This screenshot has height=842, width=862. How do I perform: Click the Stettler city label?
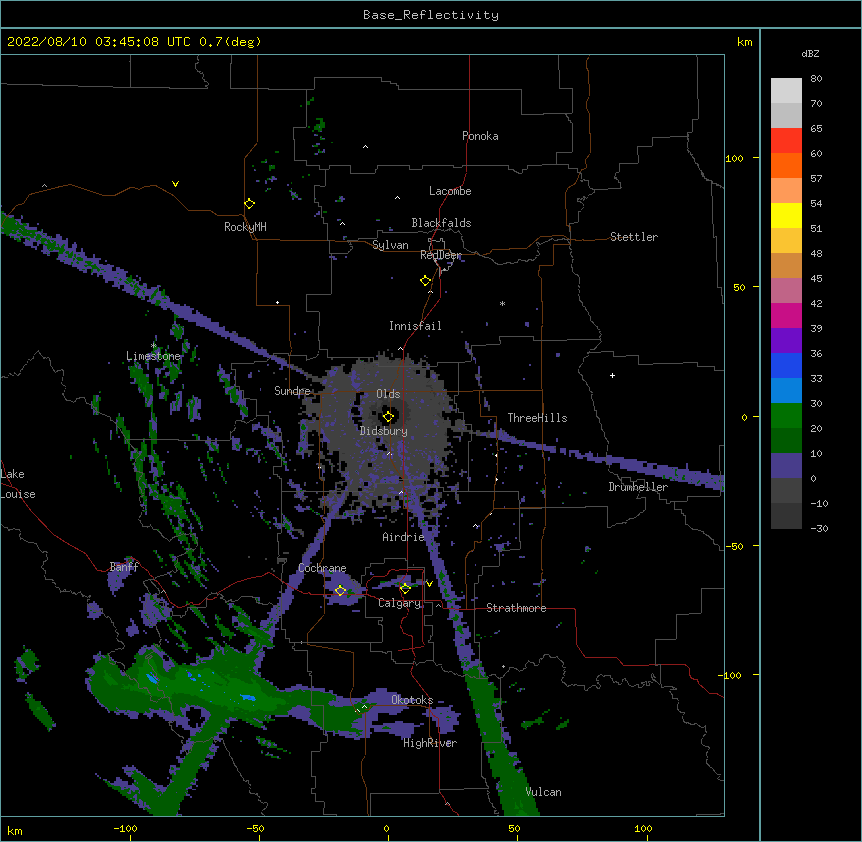[x=634, y=237]
